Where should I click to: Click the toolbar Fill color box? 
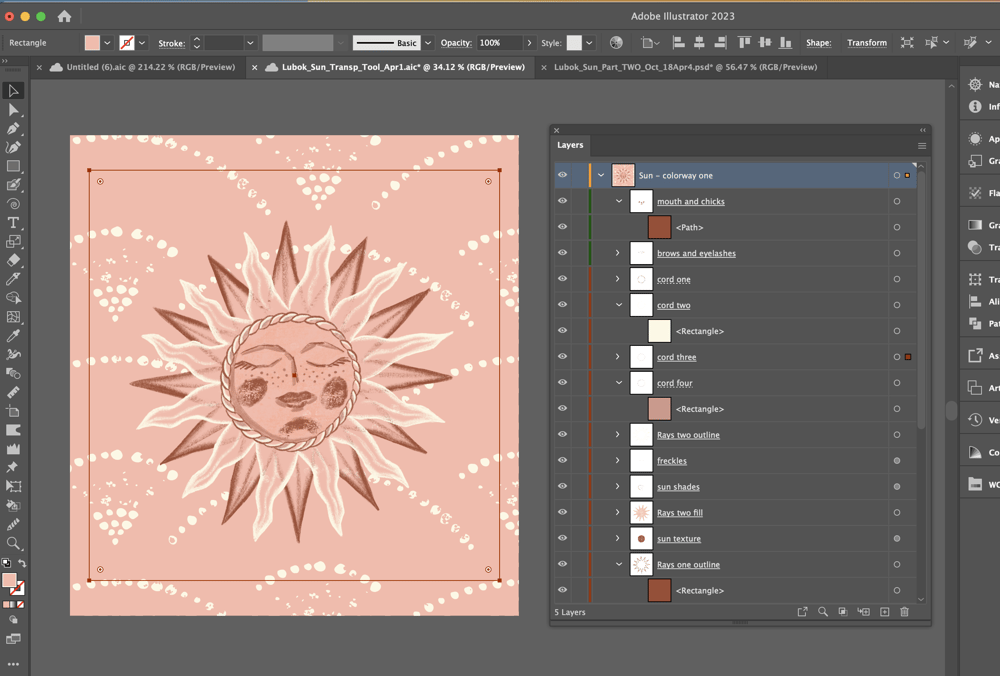[x=9, y=580]
